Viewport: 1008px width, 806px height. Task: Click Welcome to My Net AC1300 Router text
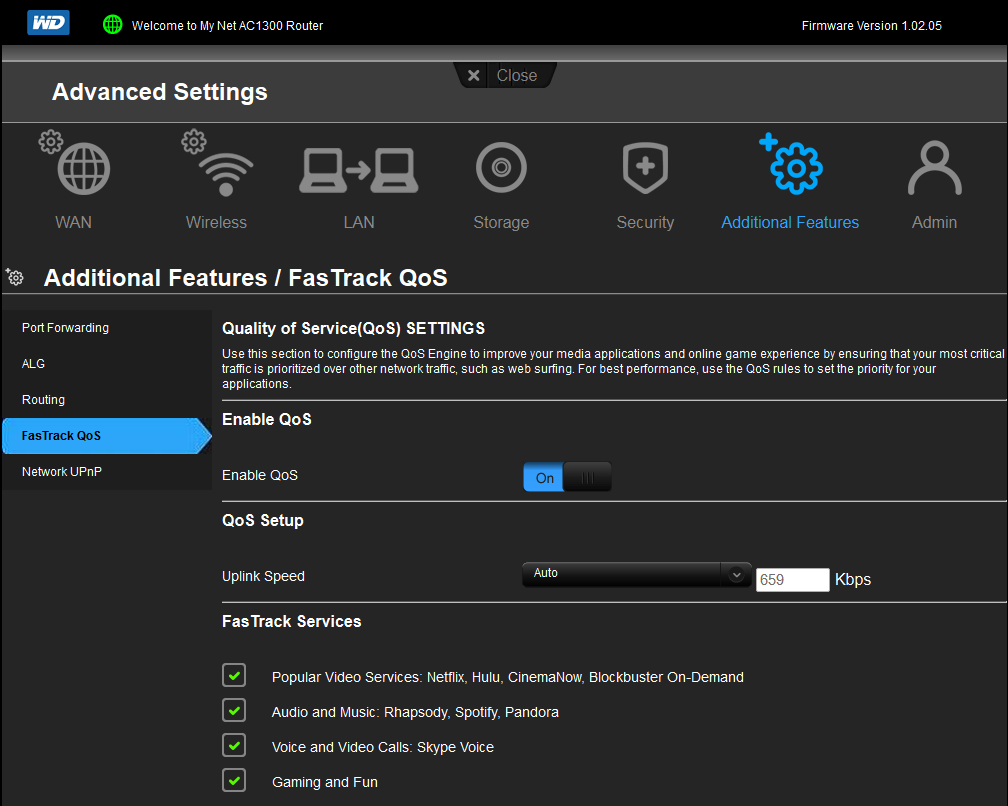[228, 26]
